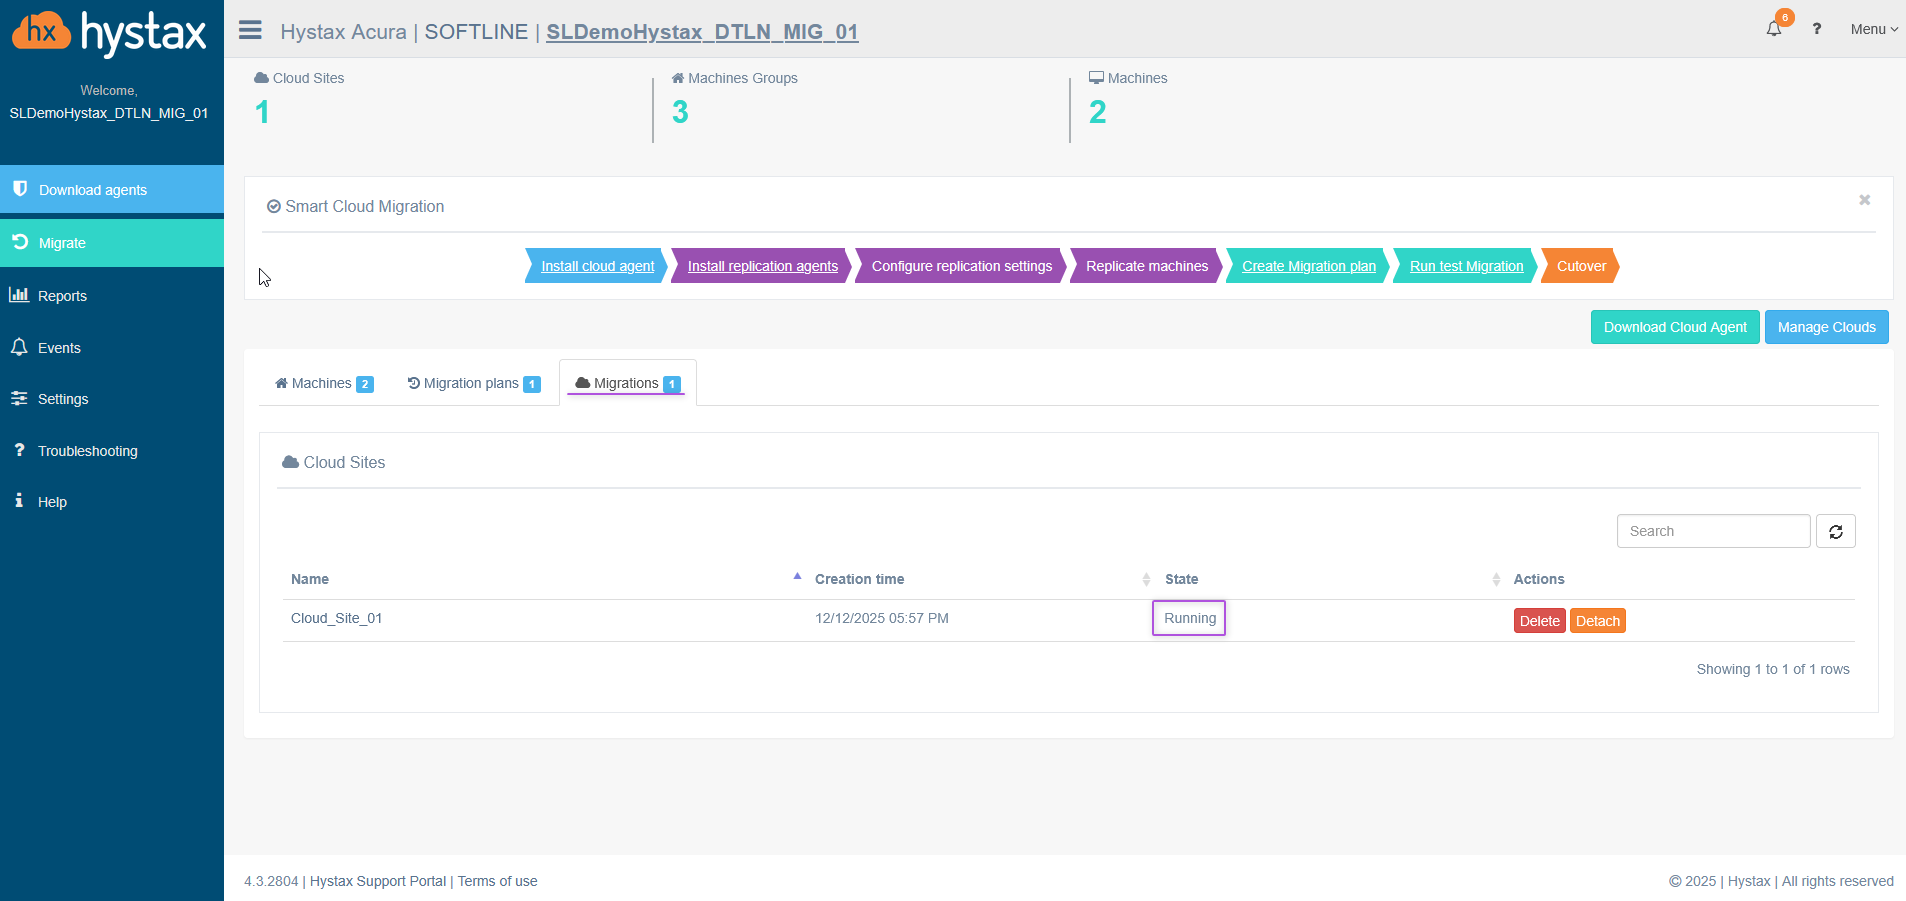
Task: Open Events in the sidebar
Action: pyautogui.click(x=59, y=348)
